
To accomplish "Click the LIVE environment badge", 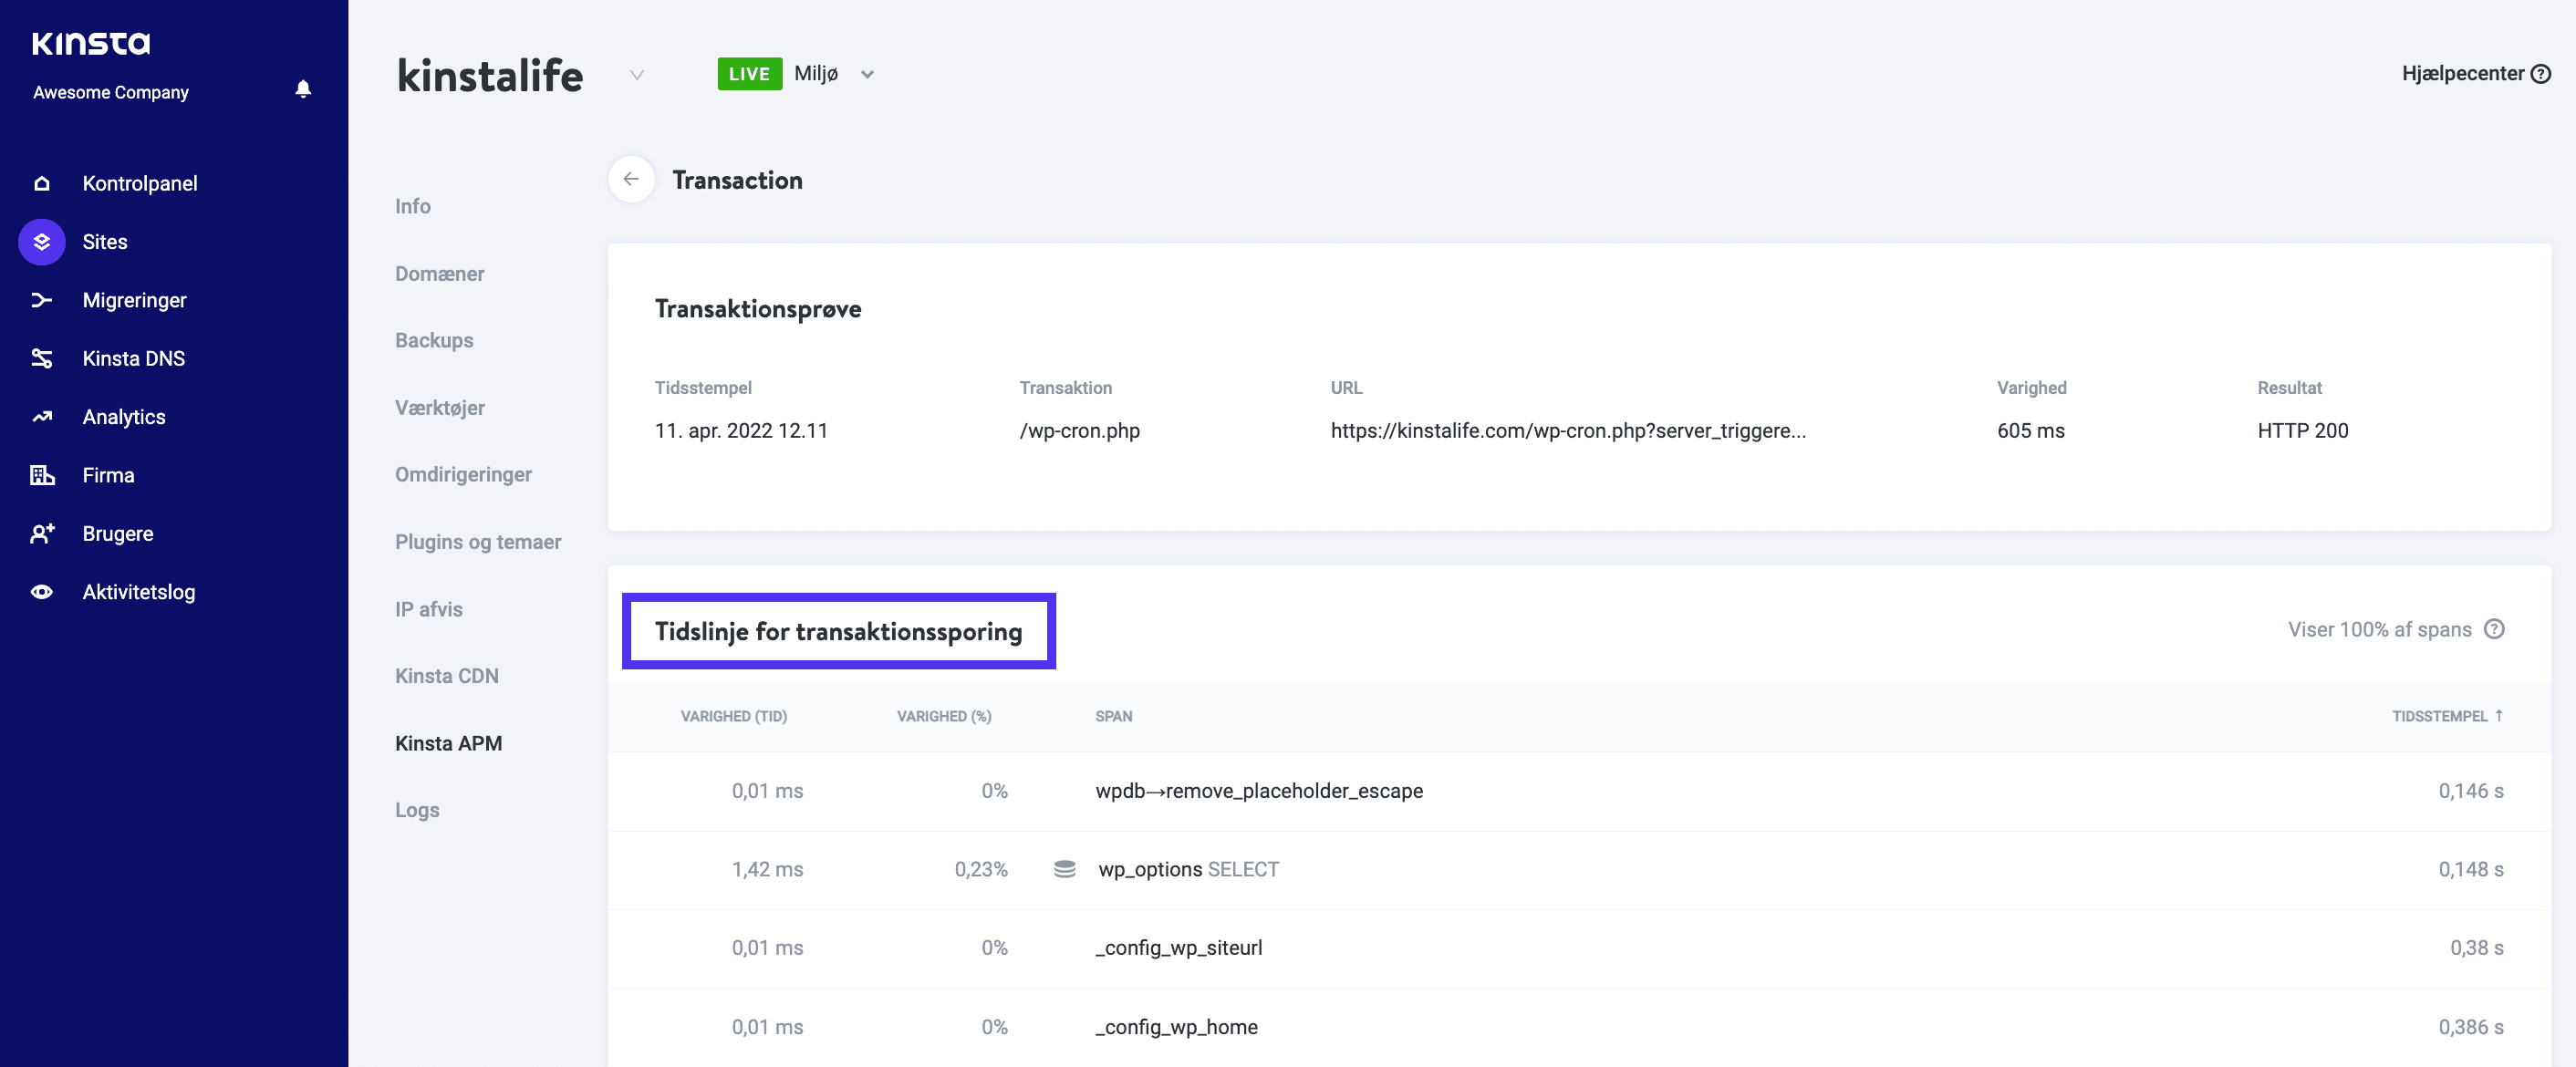I will (x=749, y=74).
